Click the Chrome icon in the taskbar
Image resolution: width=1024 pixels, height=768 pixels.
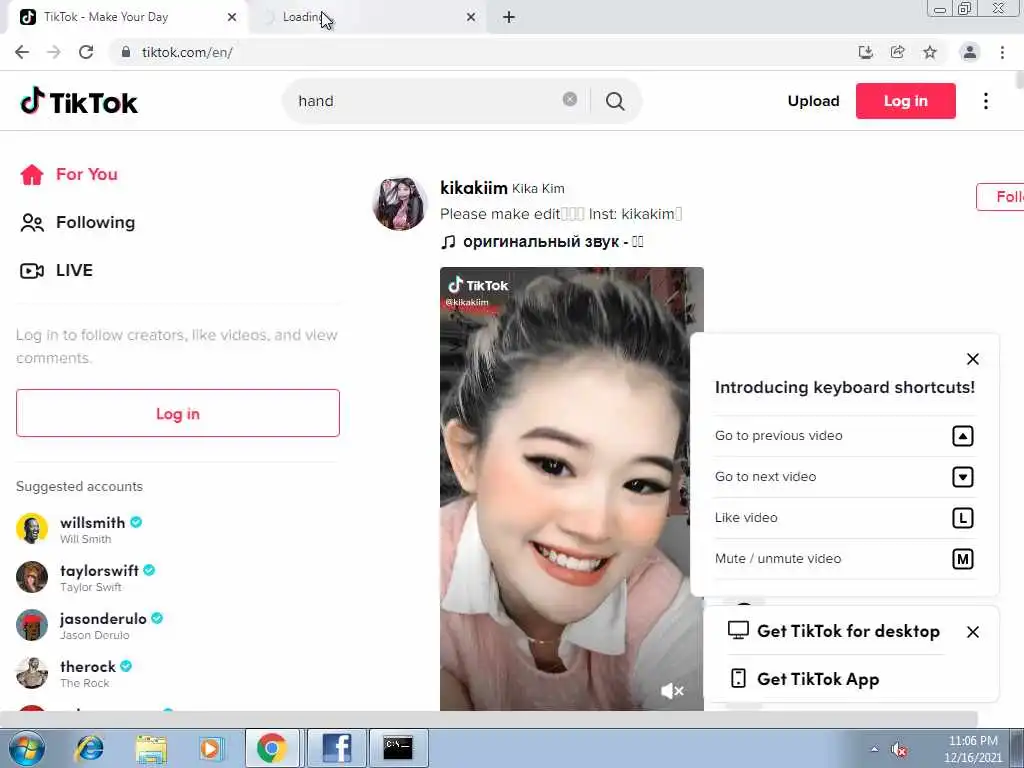coord(272,748)
